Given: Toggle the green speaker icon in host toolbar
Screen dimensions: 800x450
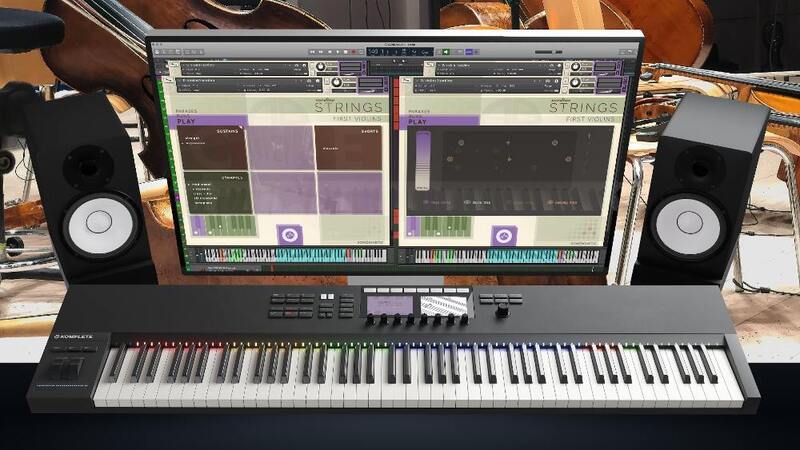Looking at the screenshot, I should pyautogui.click(x=445, y=52).
